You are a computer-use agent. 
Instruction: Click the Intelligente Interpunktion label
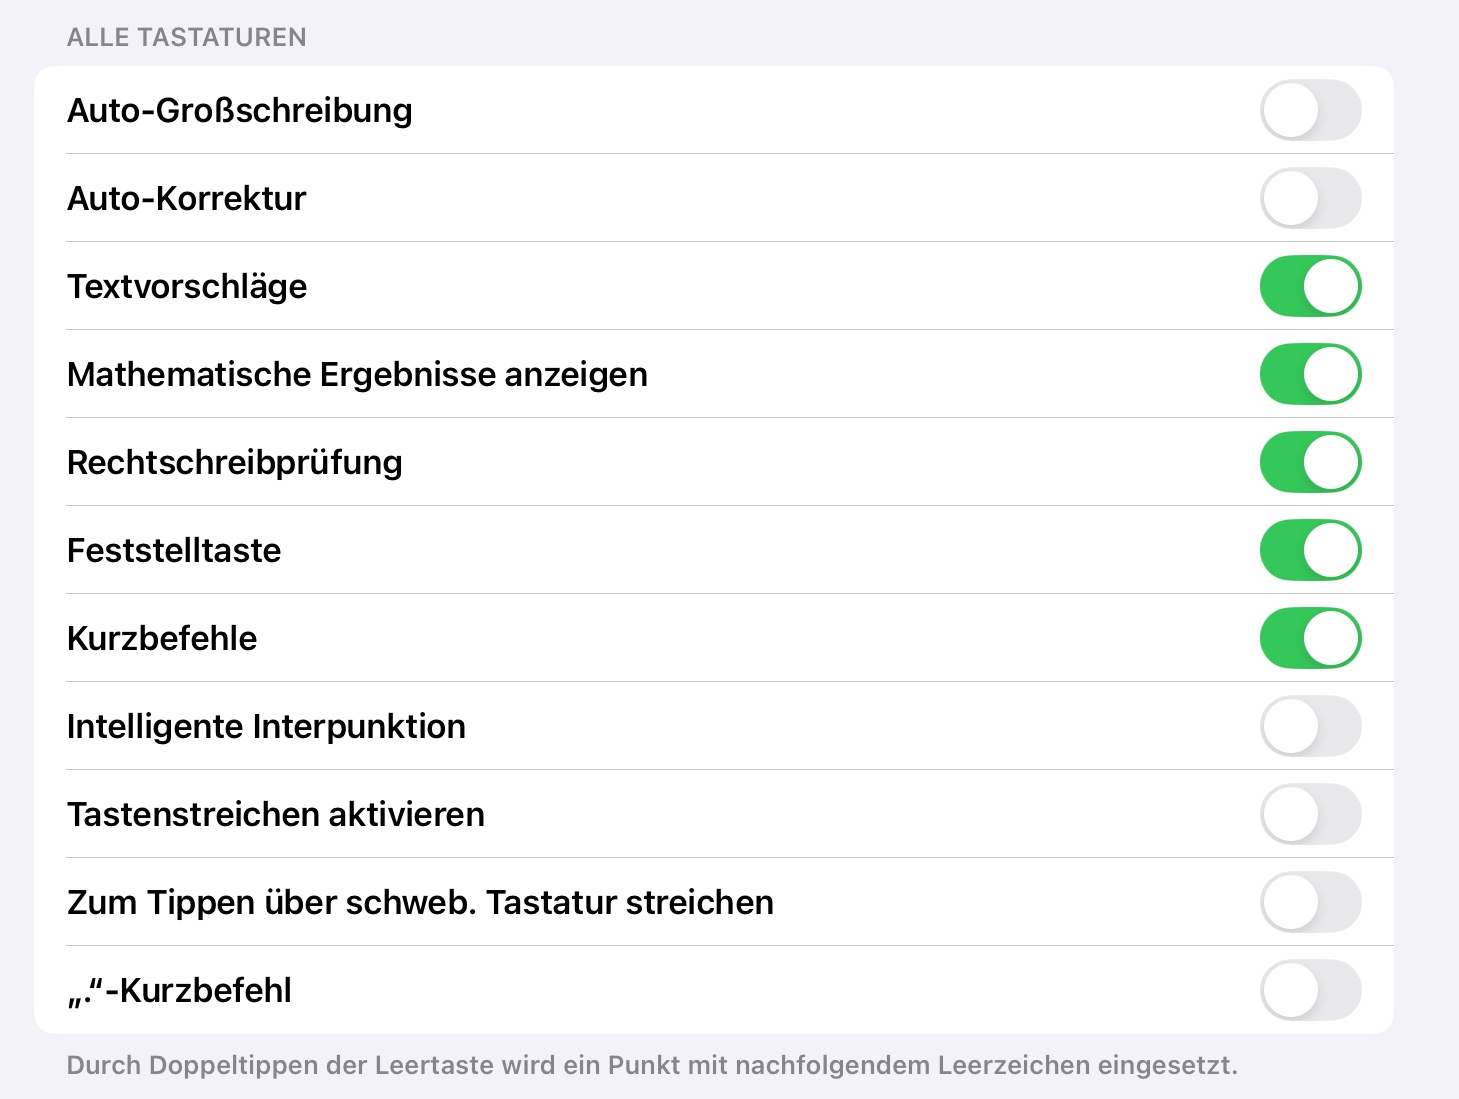pos(266,726)
